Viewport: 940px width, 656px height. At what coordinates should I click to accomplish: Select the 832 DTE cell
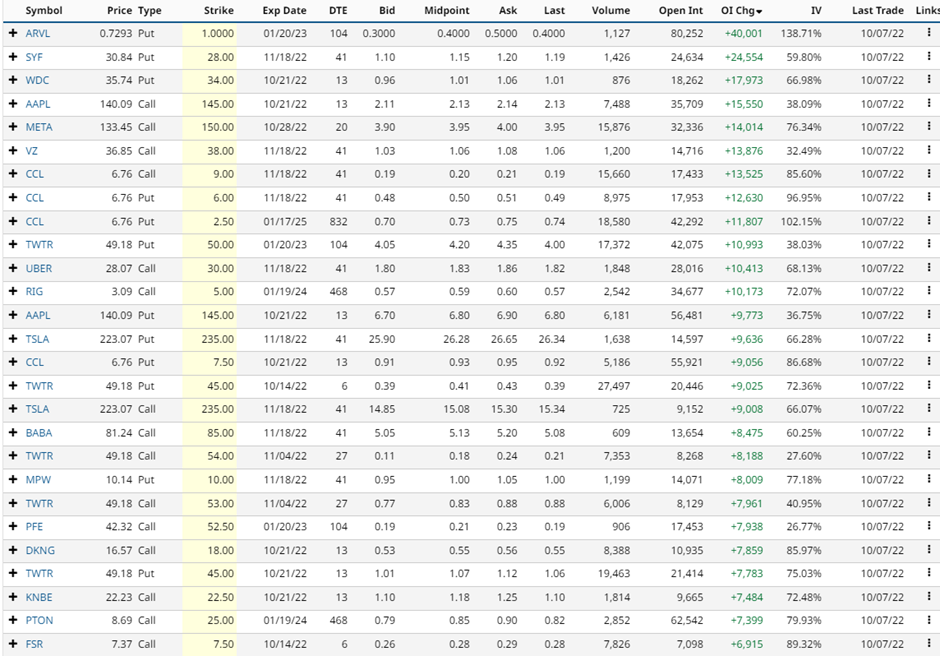[338, 221]
